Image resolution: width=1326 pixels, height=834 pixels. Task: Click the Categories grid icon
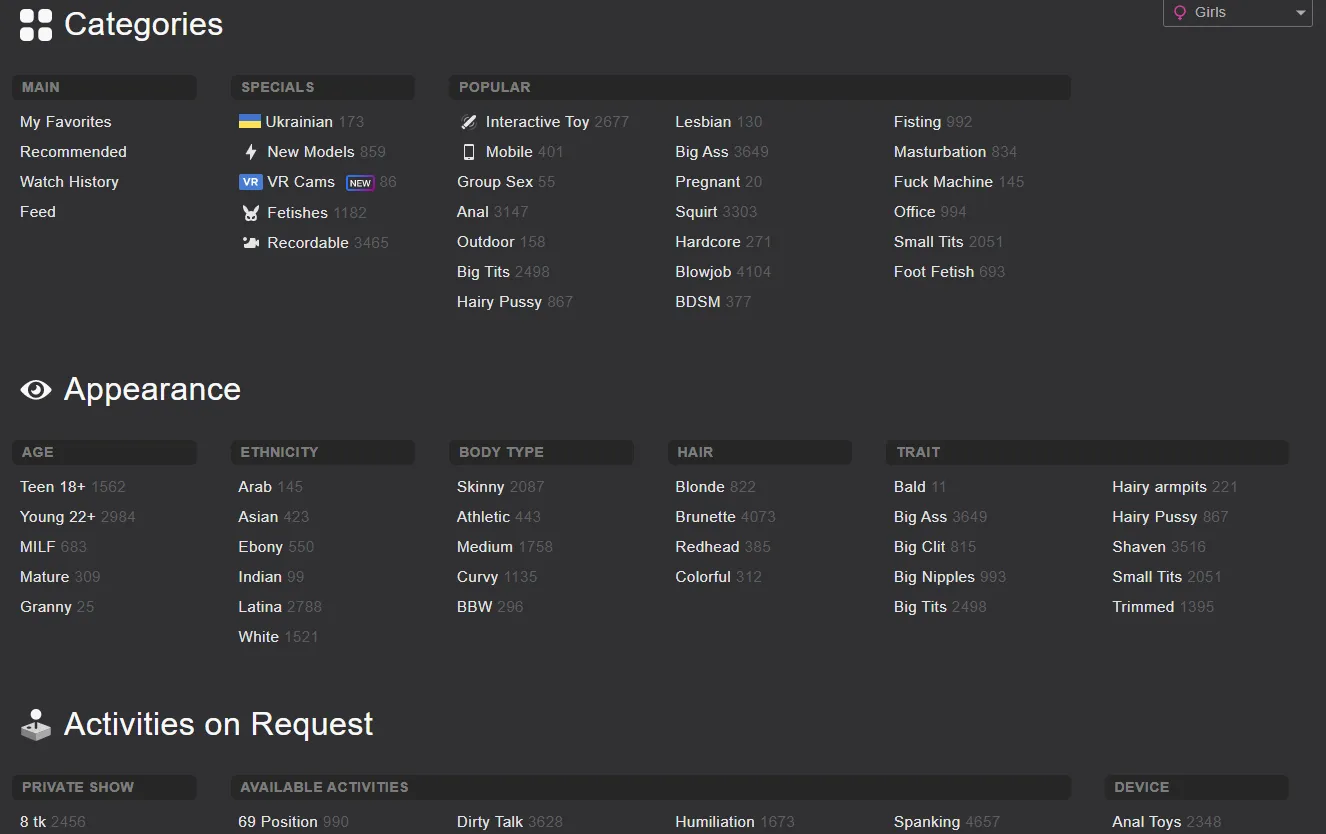(x=36, y=25)
